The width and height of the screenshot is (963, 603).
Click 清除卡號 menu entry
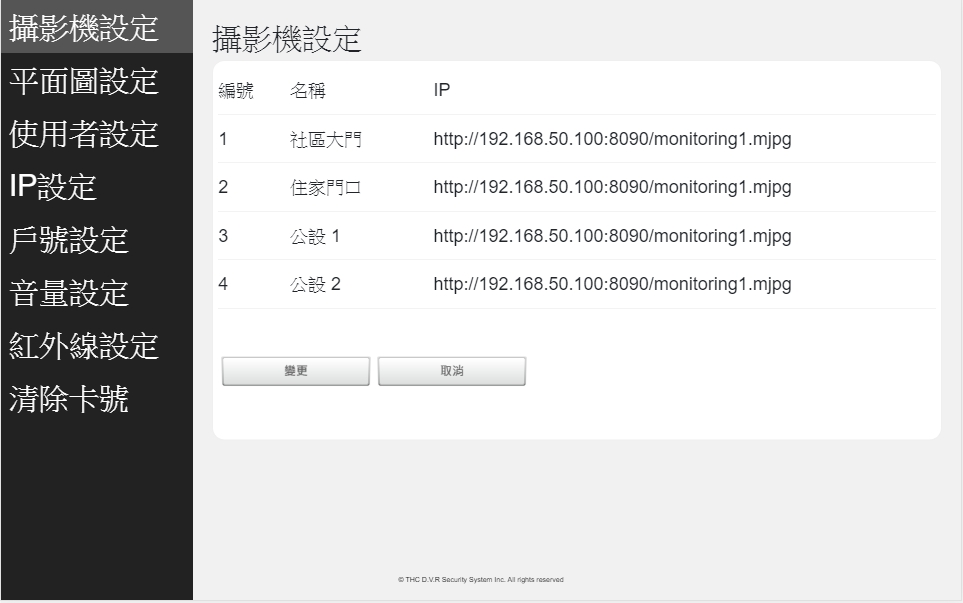point(69,400)
